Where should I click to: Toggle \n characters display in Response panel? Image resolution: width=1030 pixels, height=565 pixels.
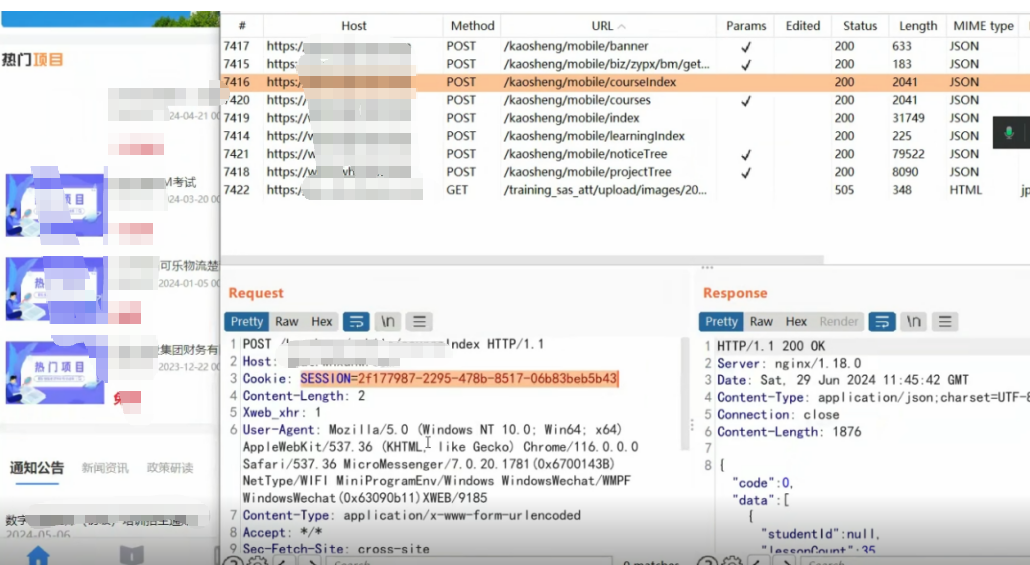point(913,321)
